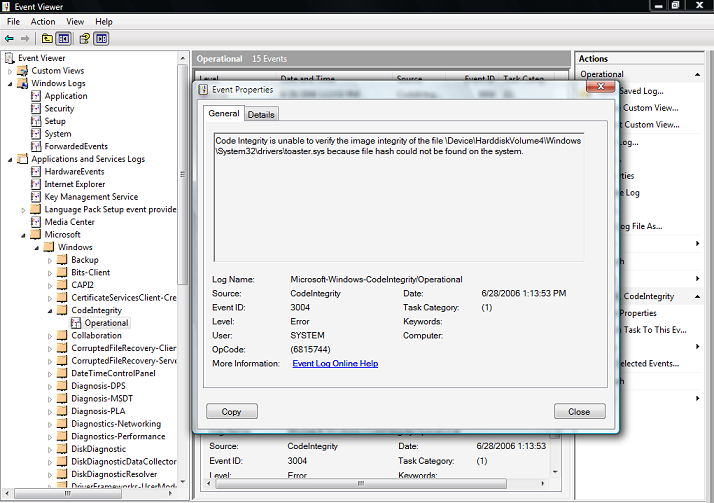The image size is (714, 503).
Task: Open the Event Log Online Help link
Action: click(335, 364)
